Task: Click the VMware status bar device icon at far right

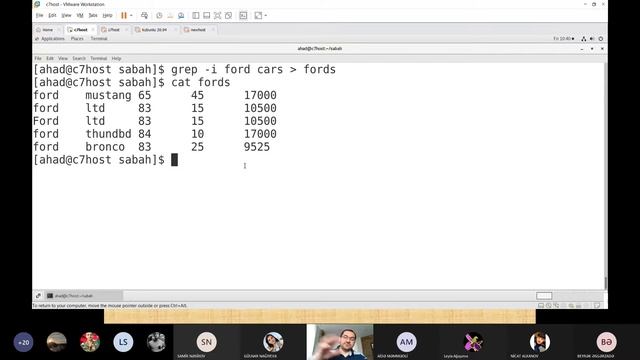Action: point(597,305)
